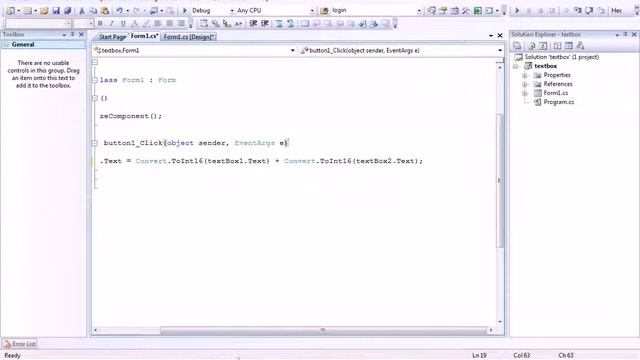The height and width of the screenshot is (360, 640).
Task: Close the current document tab with X
Action: tap(500, 36)
